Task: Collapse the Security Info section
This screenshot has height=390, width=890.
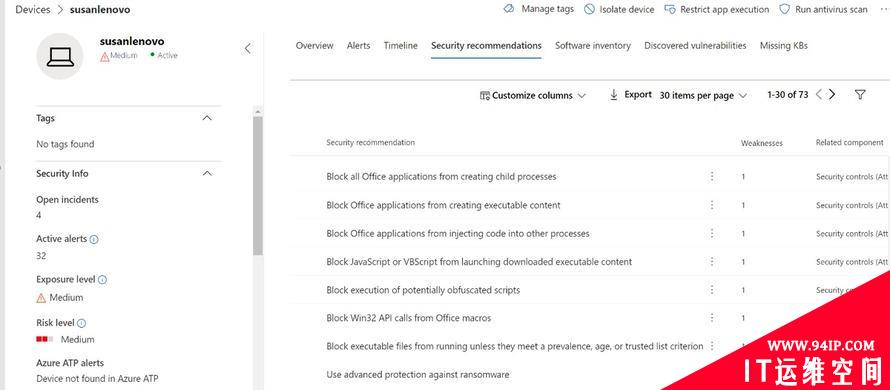Action: click(x=207, y=174)
